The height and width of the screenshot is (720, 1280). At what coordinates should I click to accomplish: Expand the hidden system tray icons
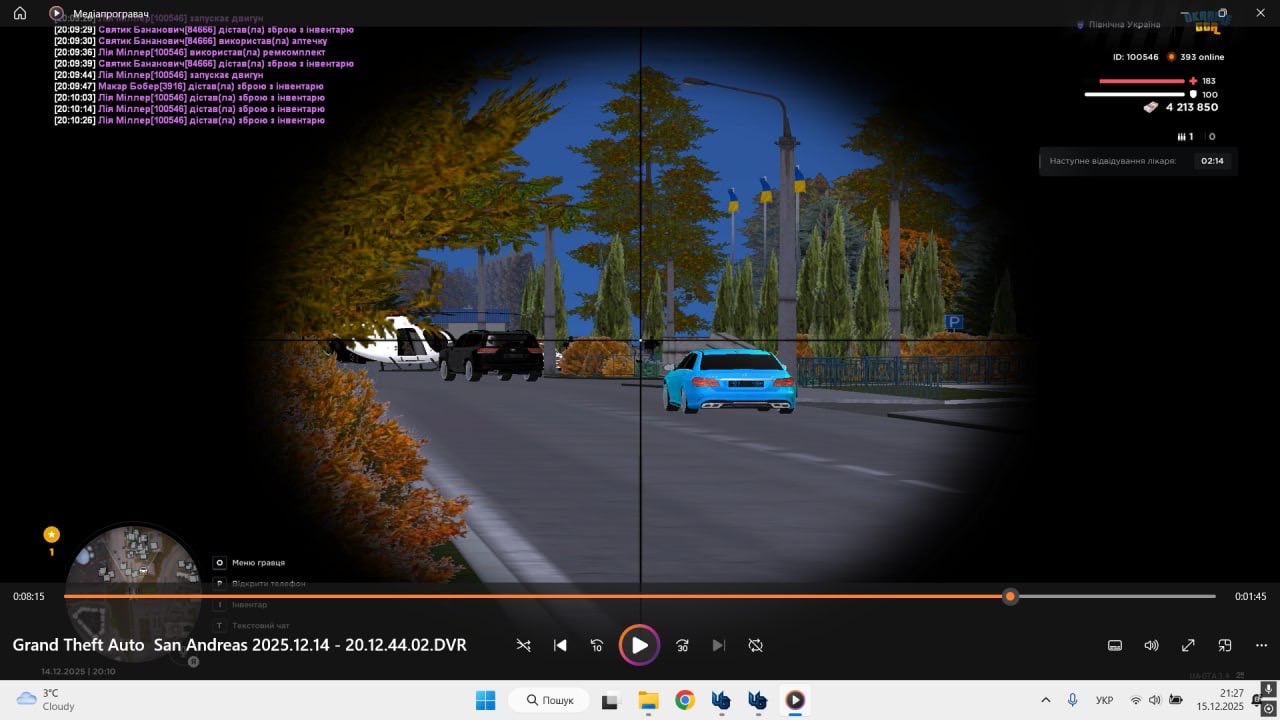click(1046, 700)
